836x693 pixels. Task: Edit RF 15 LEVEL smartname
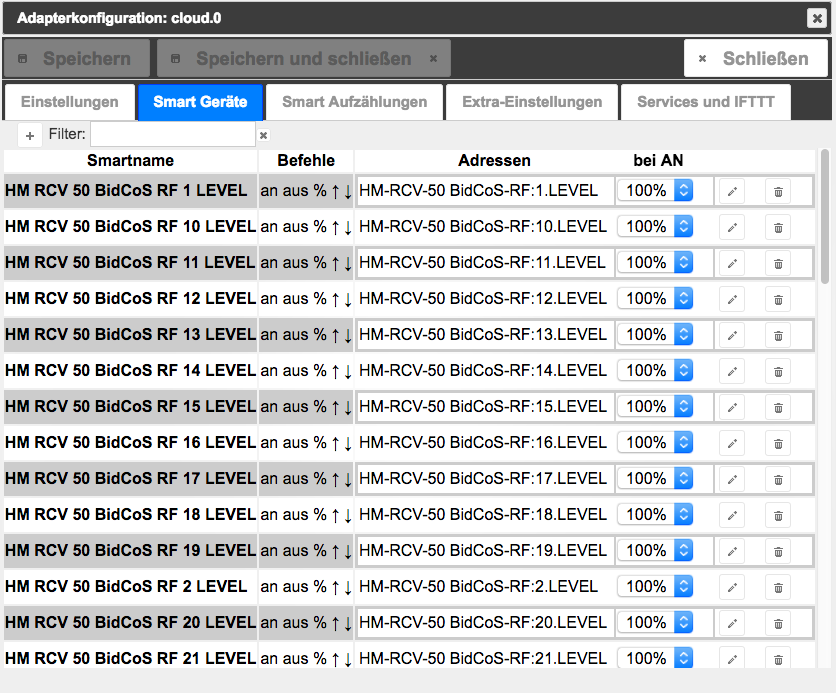click(x=732, y=407)
